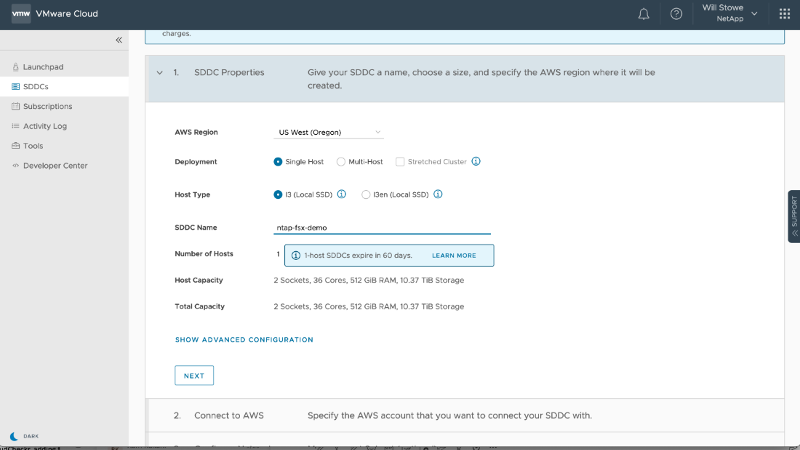Toggle the Dark theme moon icon

13,436
